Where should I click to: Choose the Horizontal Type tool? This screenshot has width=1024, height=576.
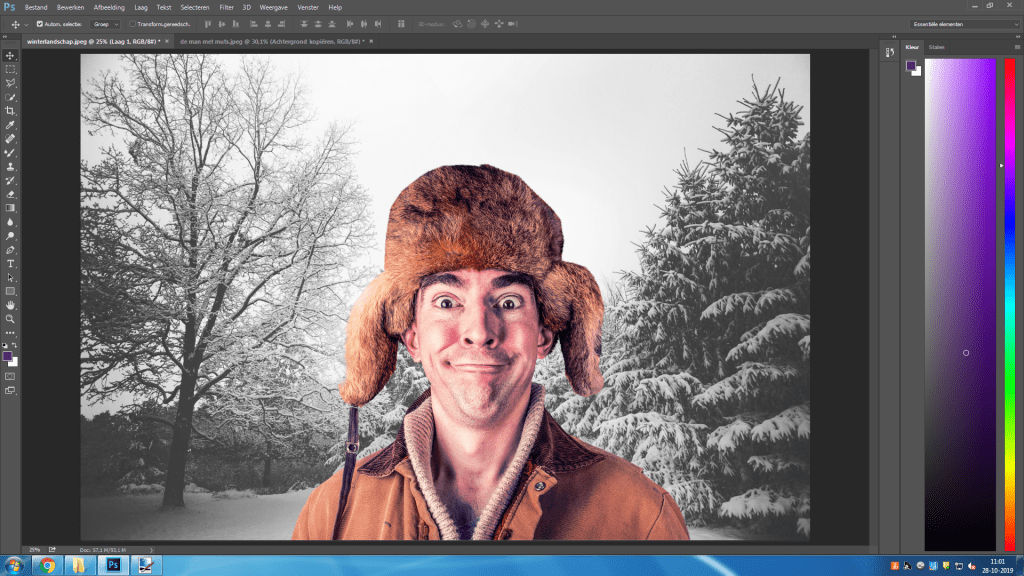[x=10, y=263]
